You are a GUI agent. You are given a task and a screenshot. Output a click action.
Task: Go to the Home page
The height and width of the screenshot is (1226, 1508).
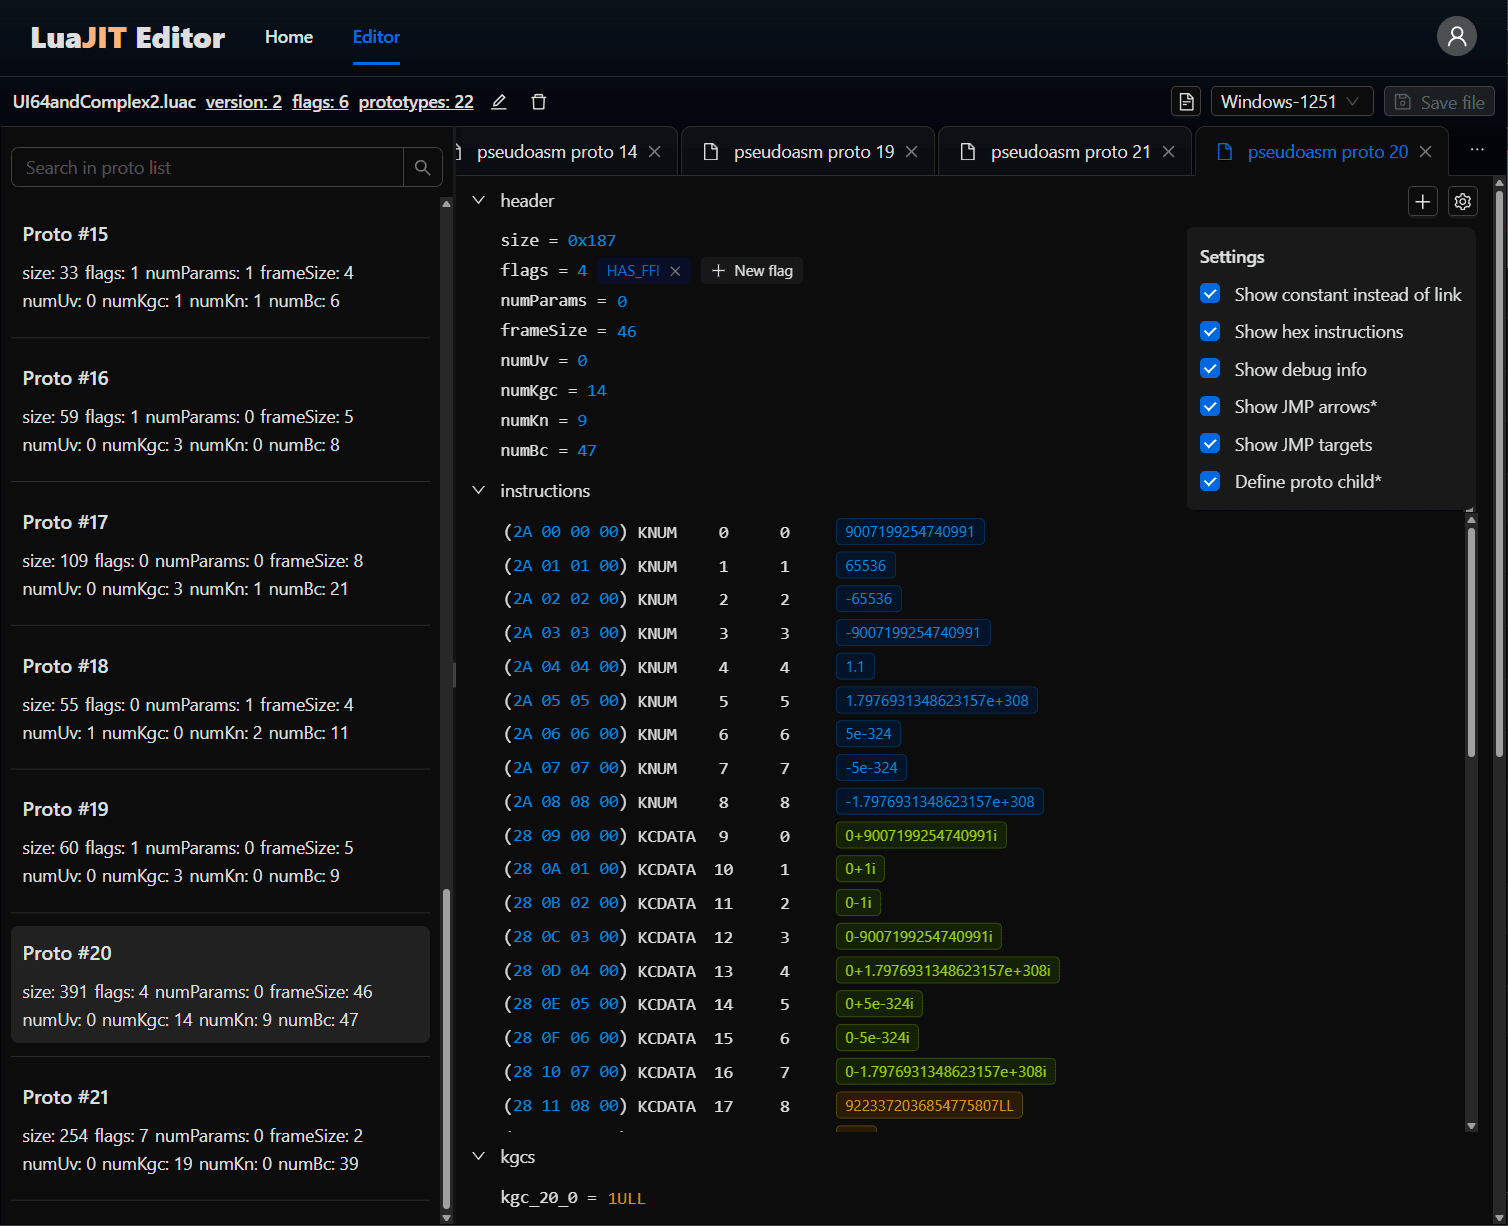coord(288,37)
